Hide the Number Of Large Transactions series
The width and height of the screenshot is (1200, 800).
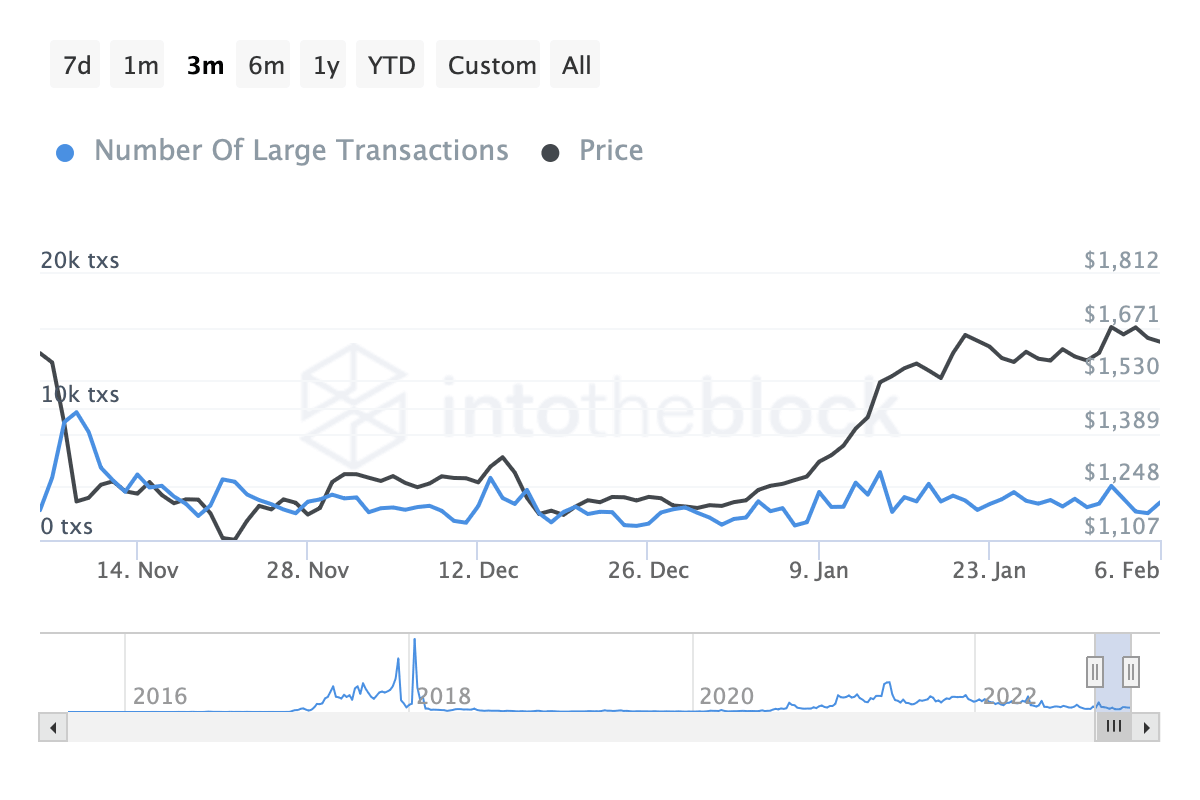(x=300, y=150)
